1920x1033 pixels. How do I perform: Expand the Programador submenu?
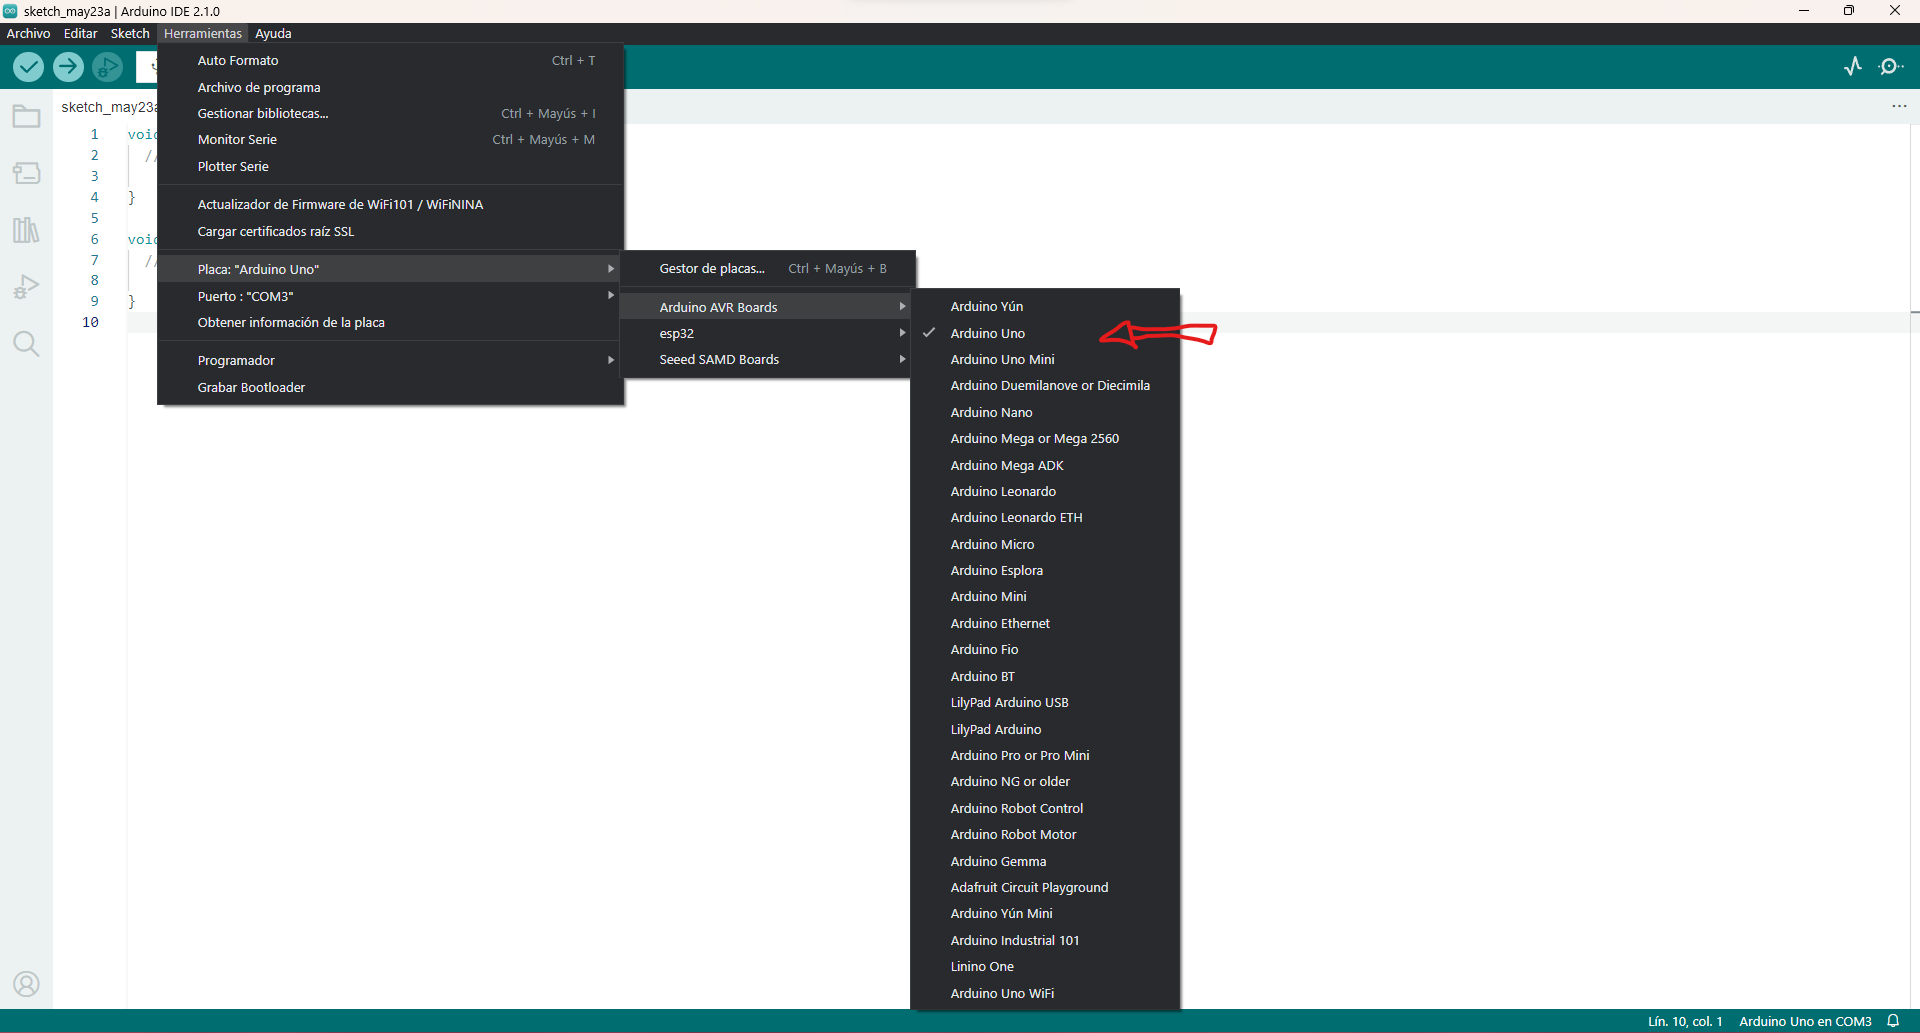click(391, 360)
